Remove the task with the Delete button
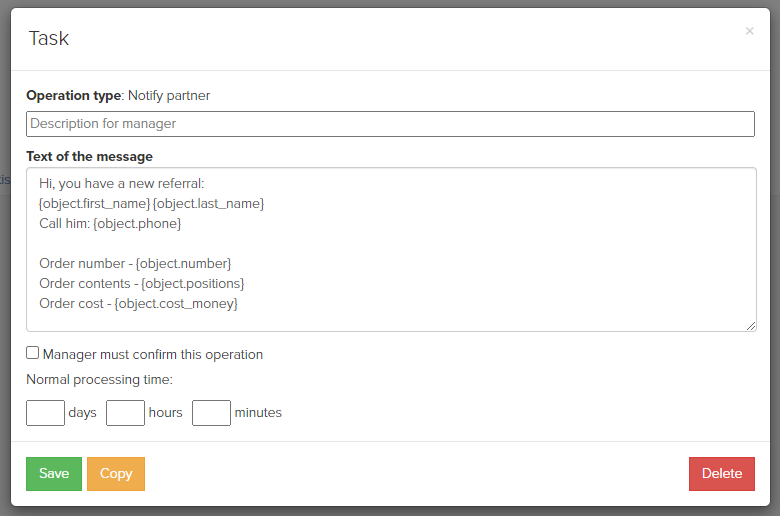 (x=722, y=474)
